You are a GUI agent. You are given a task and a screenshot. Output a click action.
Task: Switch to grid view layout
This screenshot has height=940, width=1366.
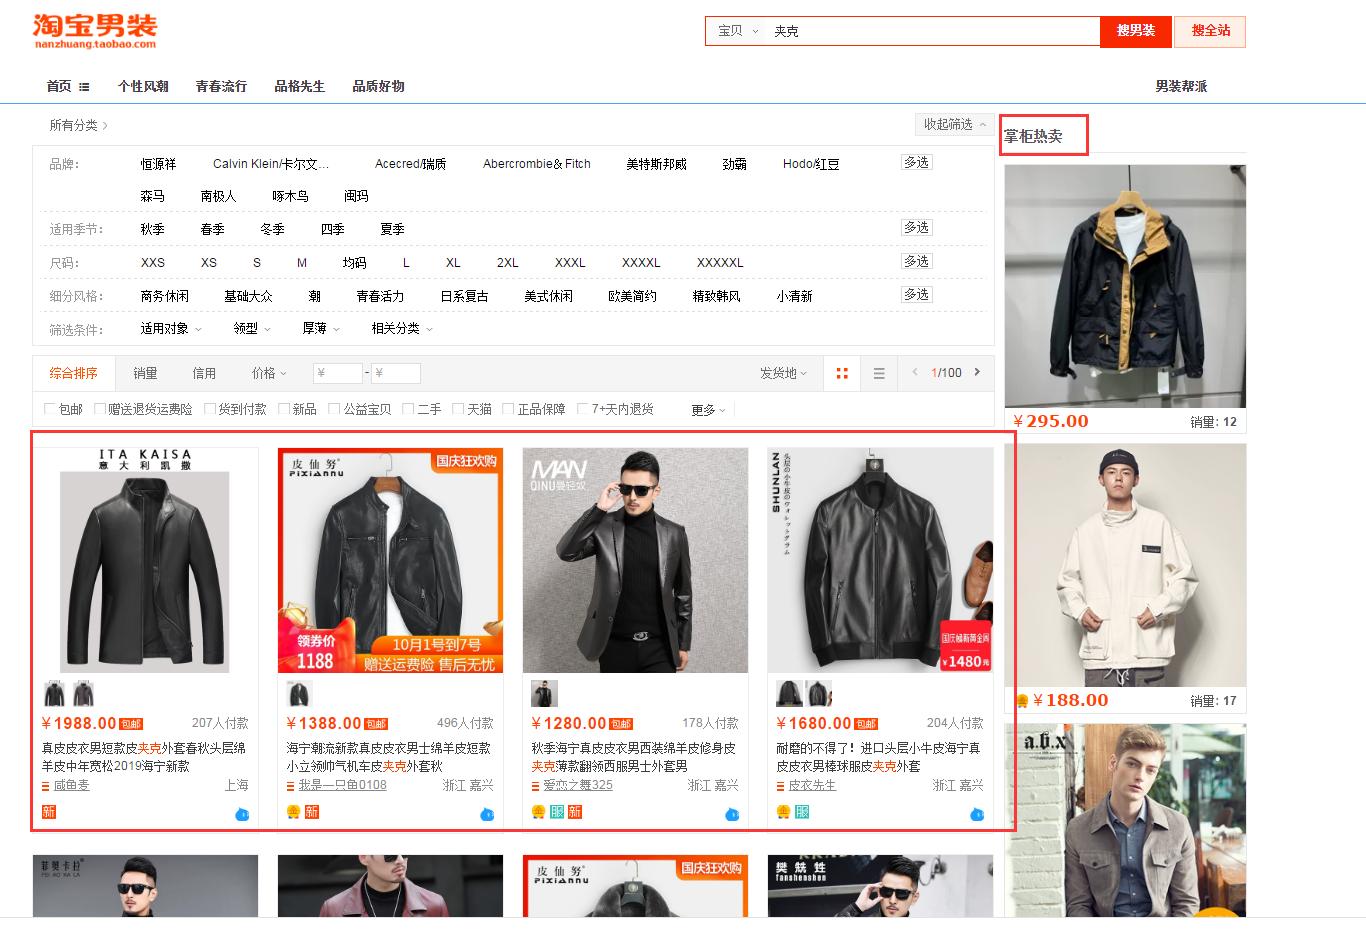(x=841, y=372)
